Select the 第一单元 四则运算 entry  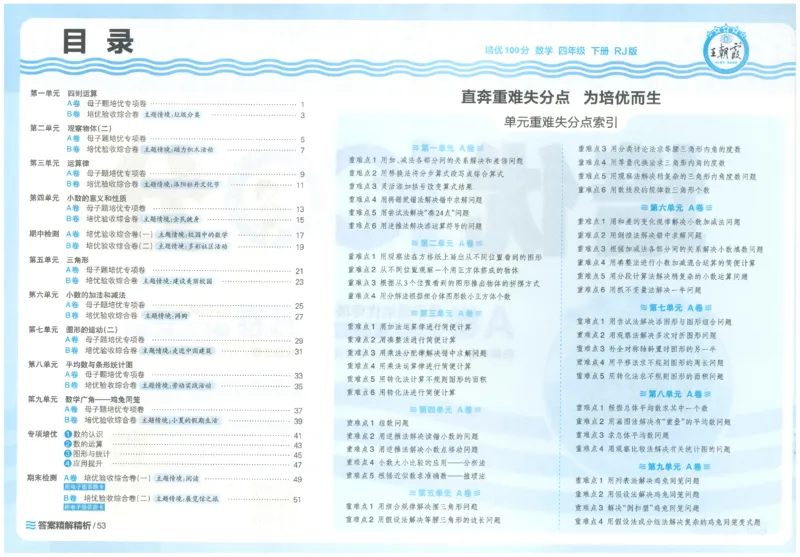(64, 93)
